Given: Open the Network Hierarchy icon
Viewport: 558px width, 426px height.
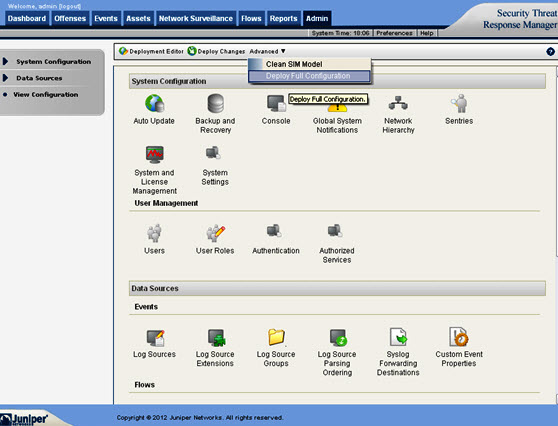Looking at the screenshot, I should 398,104.
